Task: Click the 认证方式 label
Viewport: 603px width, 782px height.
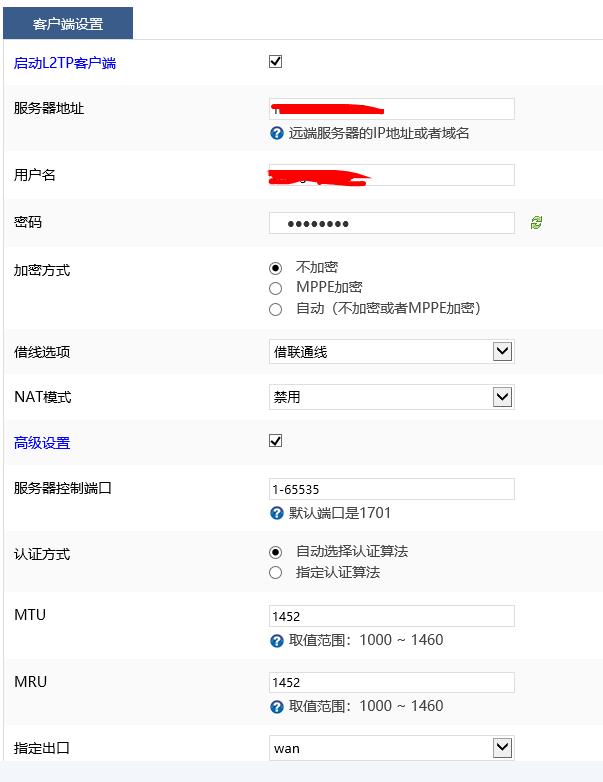Action: 42,554
